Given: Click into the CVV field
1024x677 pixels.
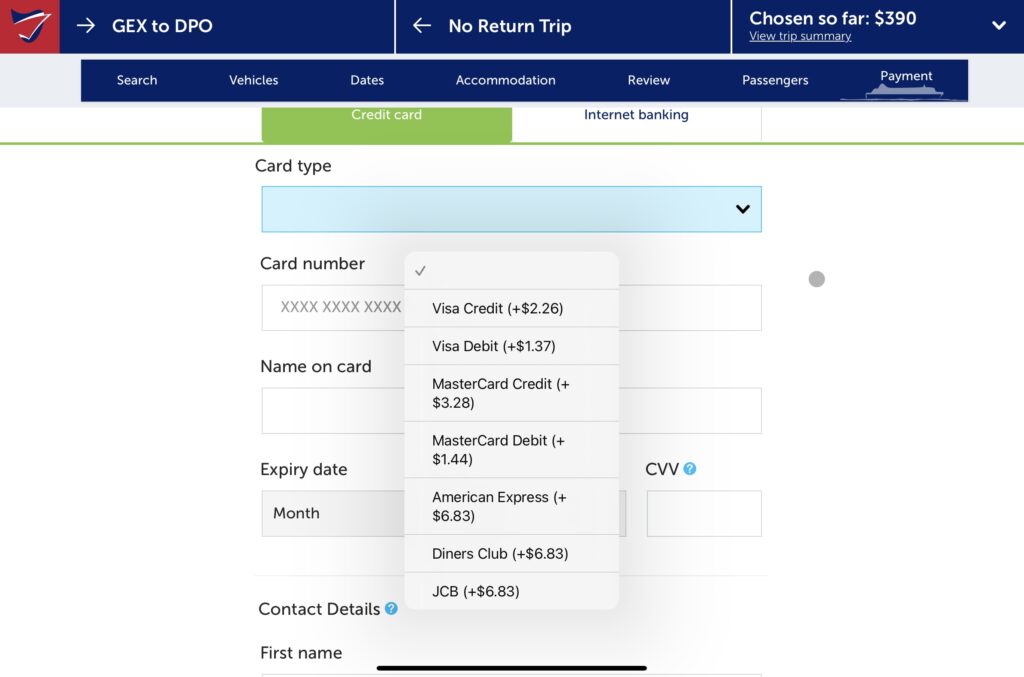Looking at the screenshot, I should (x=704, y=513).
